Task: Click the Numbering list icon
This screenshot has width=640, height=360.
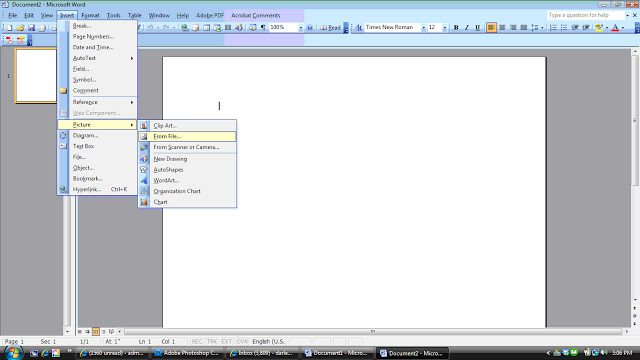Action: [553, 27]
